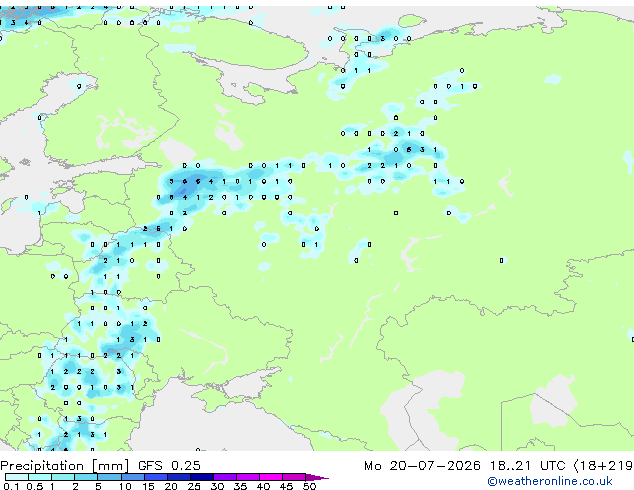Click the legend value "15"
The height and width of the screenshot is (490, 634).
[x=148, y=486]
